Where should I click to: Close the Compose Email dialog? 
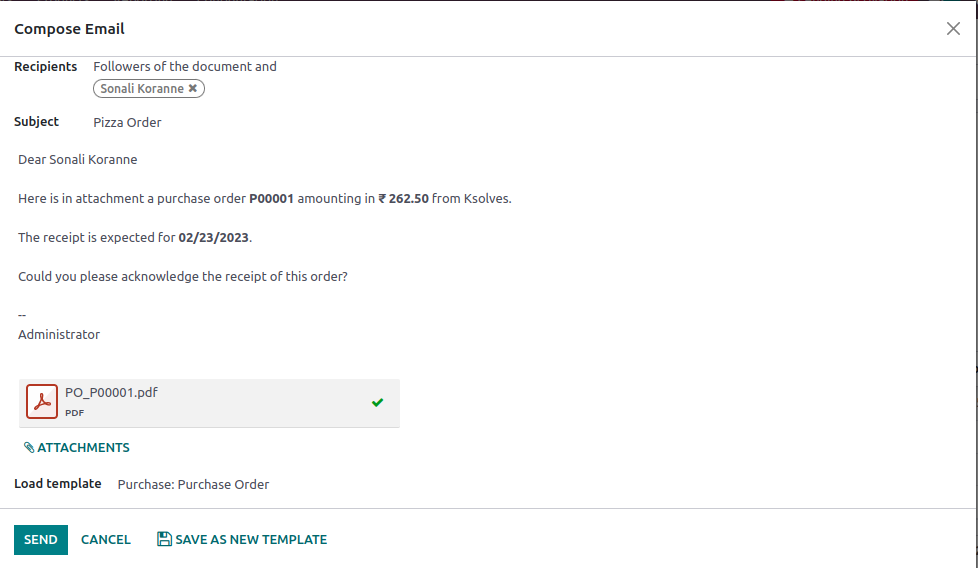click(x=953, y=29)
